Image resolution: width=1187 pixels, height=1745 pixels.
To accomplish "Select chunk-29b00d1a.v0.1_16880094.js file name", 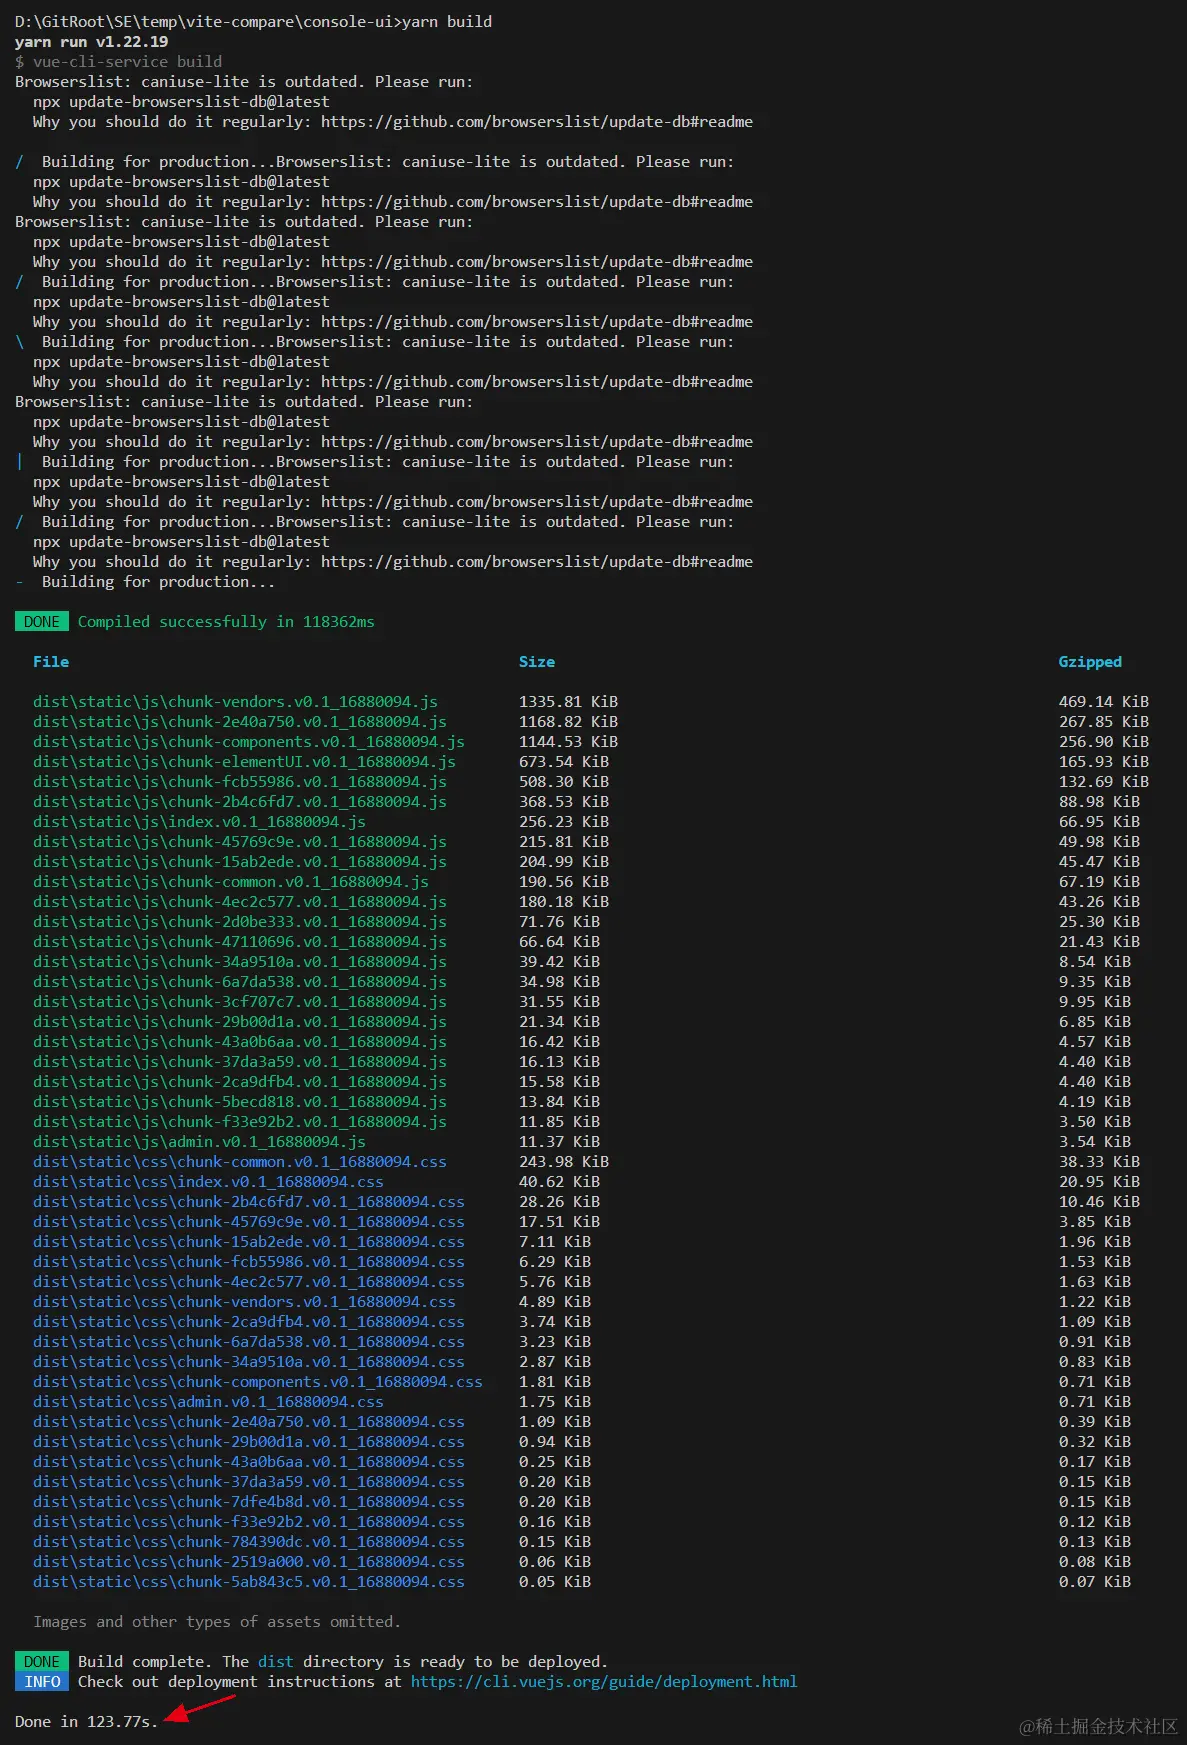I will 240,1022.
